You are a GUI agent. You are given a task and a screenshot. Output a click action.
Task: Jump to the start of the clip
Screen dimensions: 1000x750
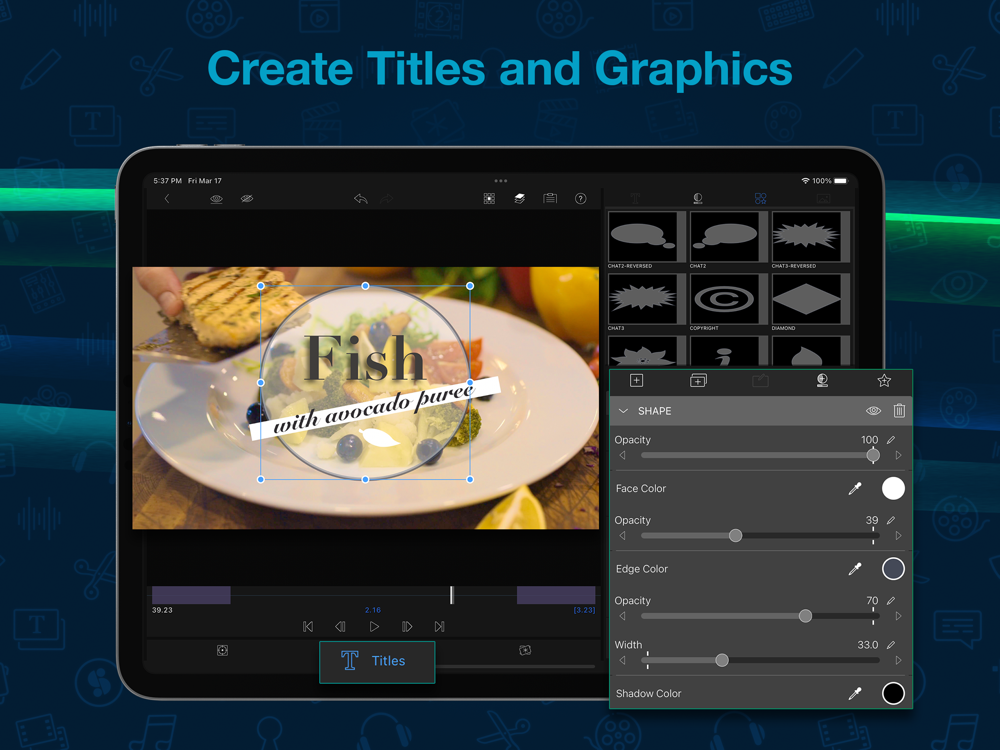(308, 627)
